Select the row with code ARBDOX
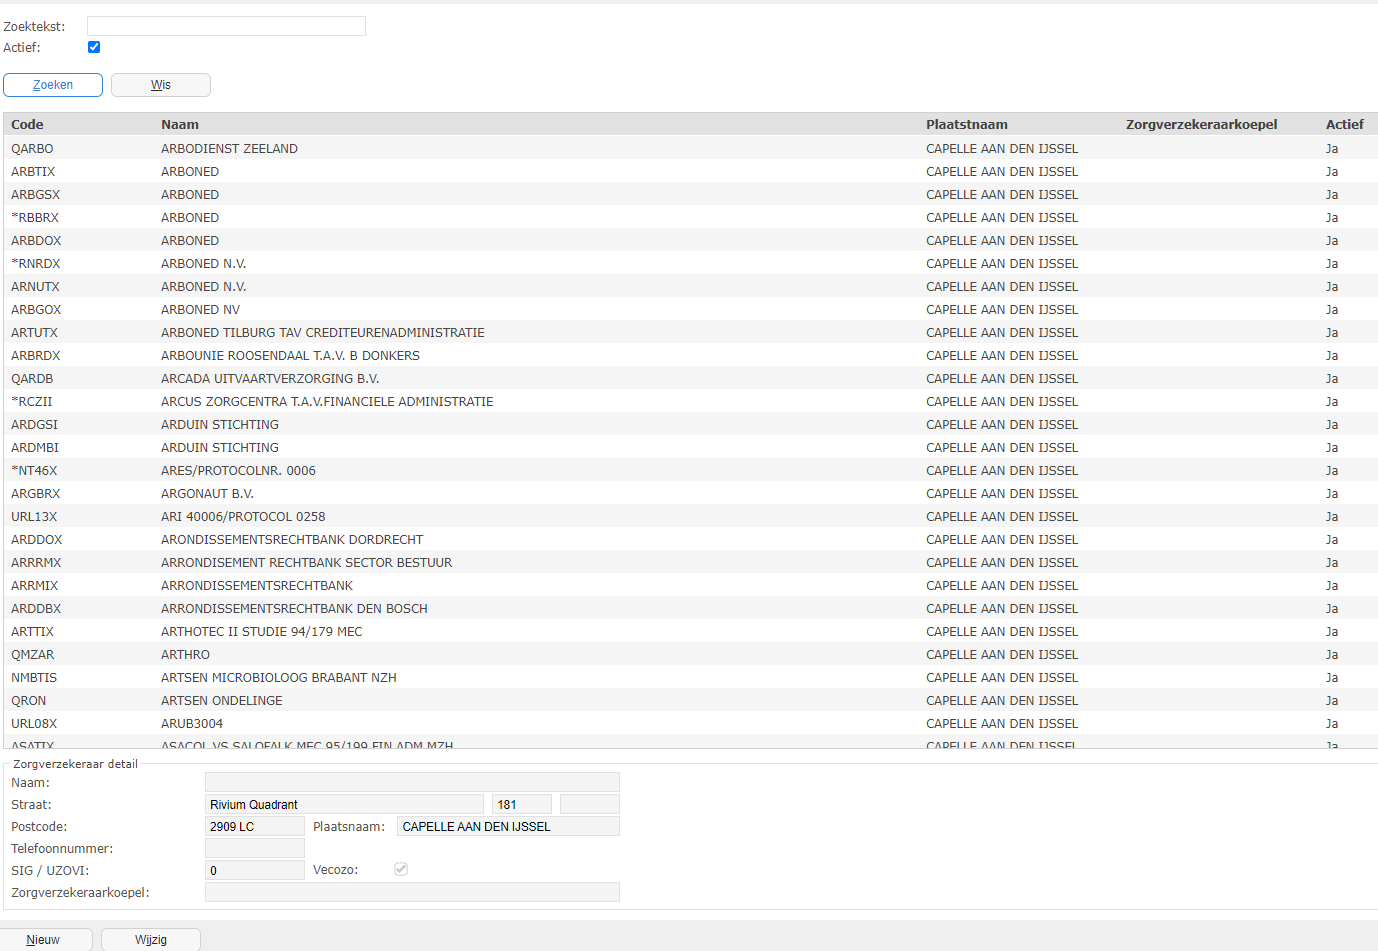The height and width of the screenshot is (951, 1378). [690, 240]
